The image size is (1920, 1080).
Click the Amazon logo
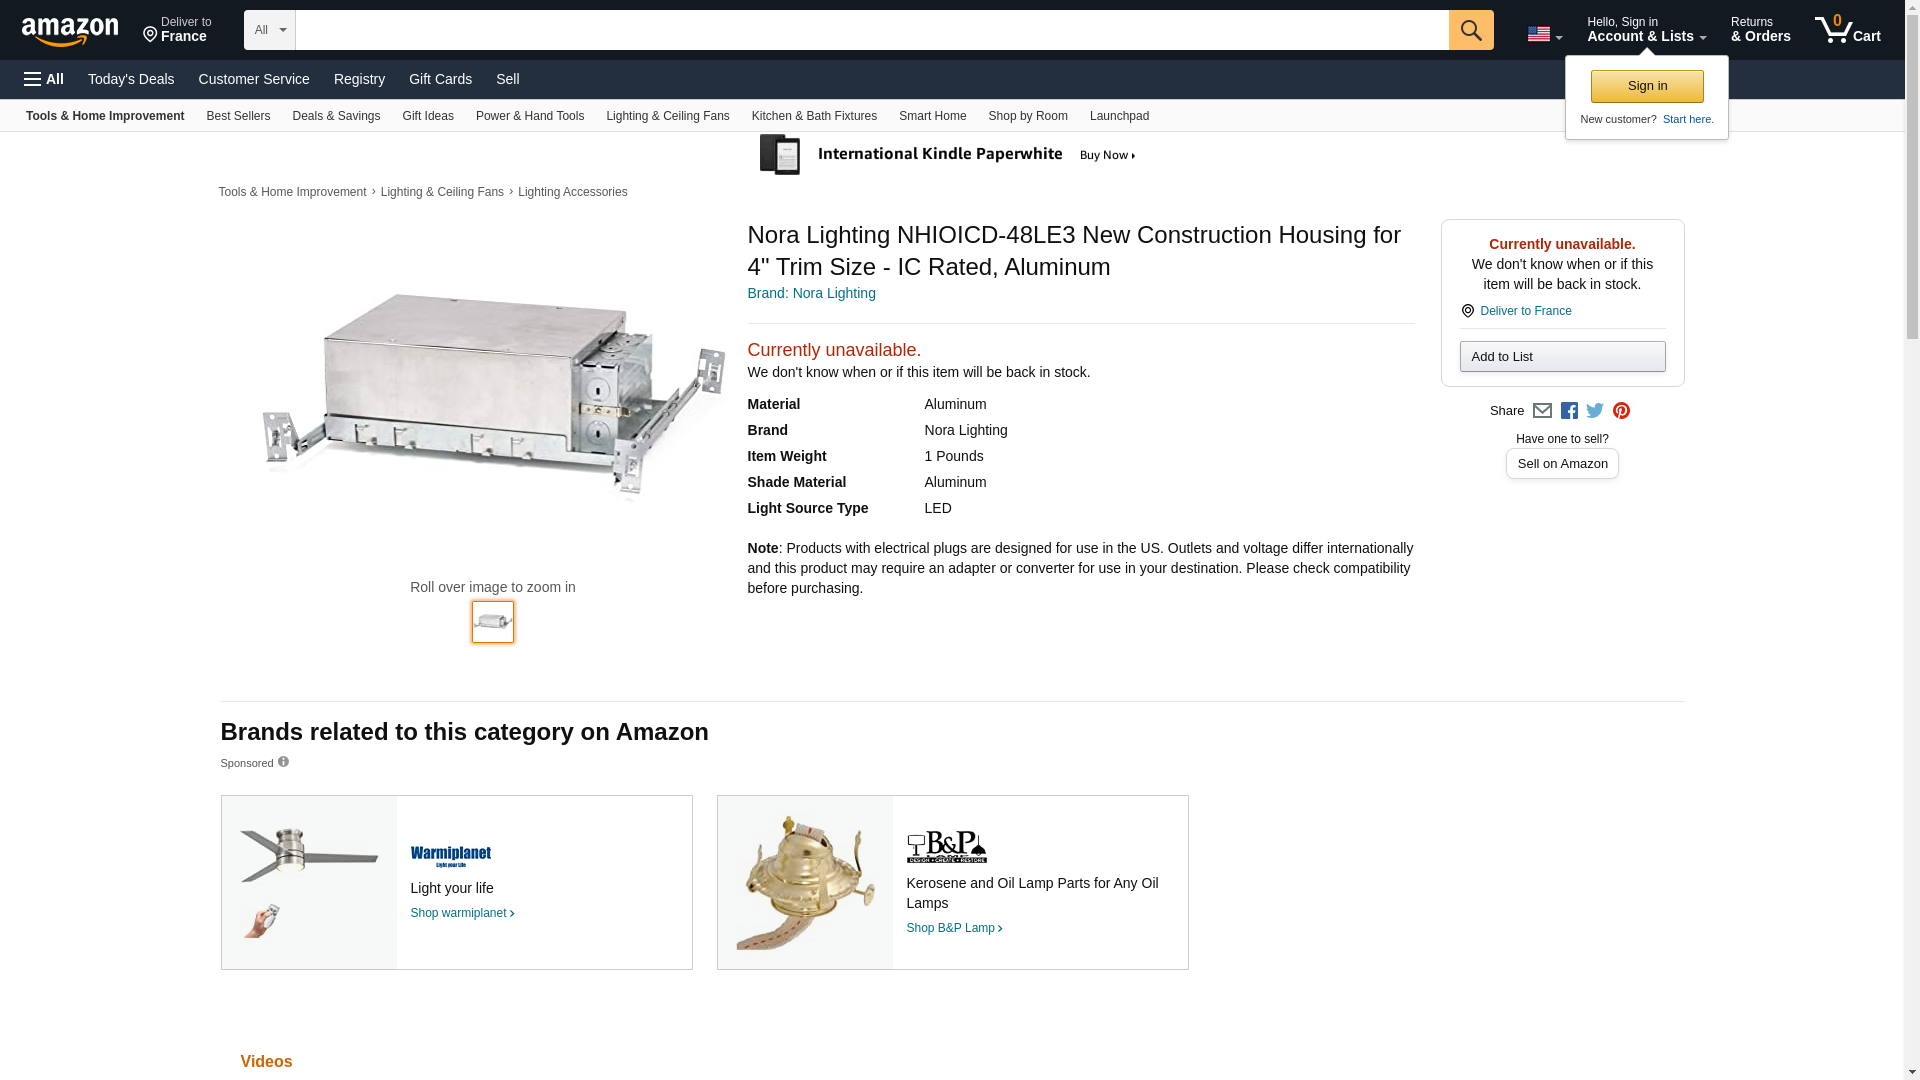tap(70, 31)
